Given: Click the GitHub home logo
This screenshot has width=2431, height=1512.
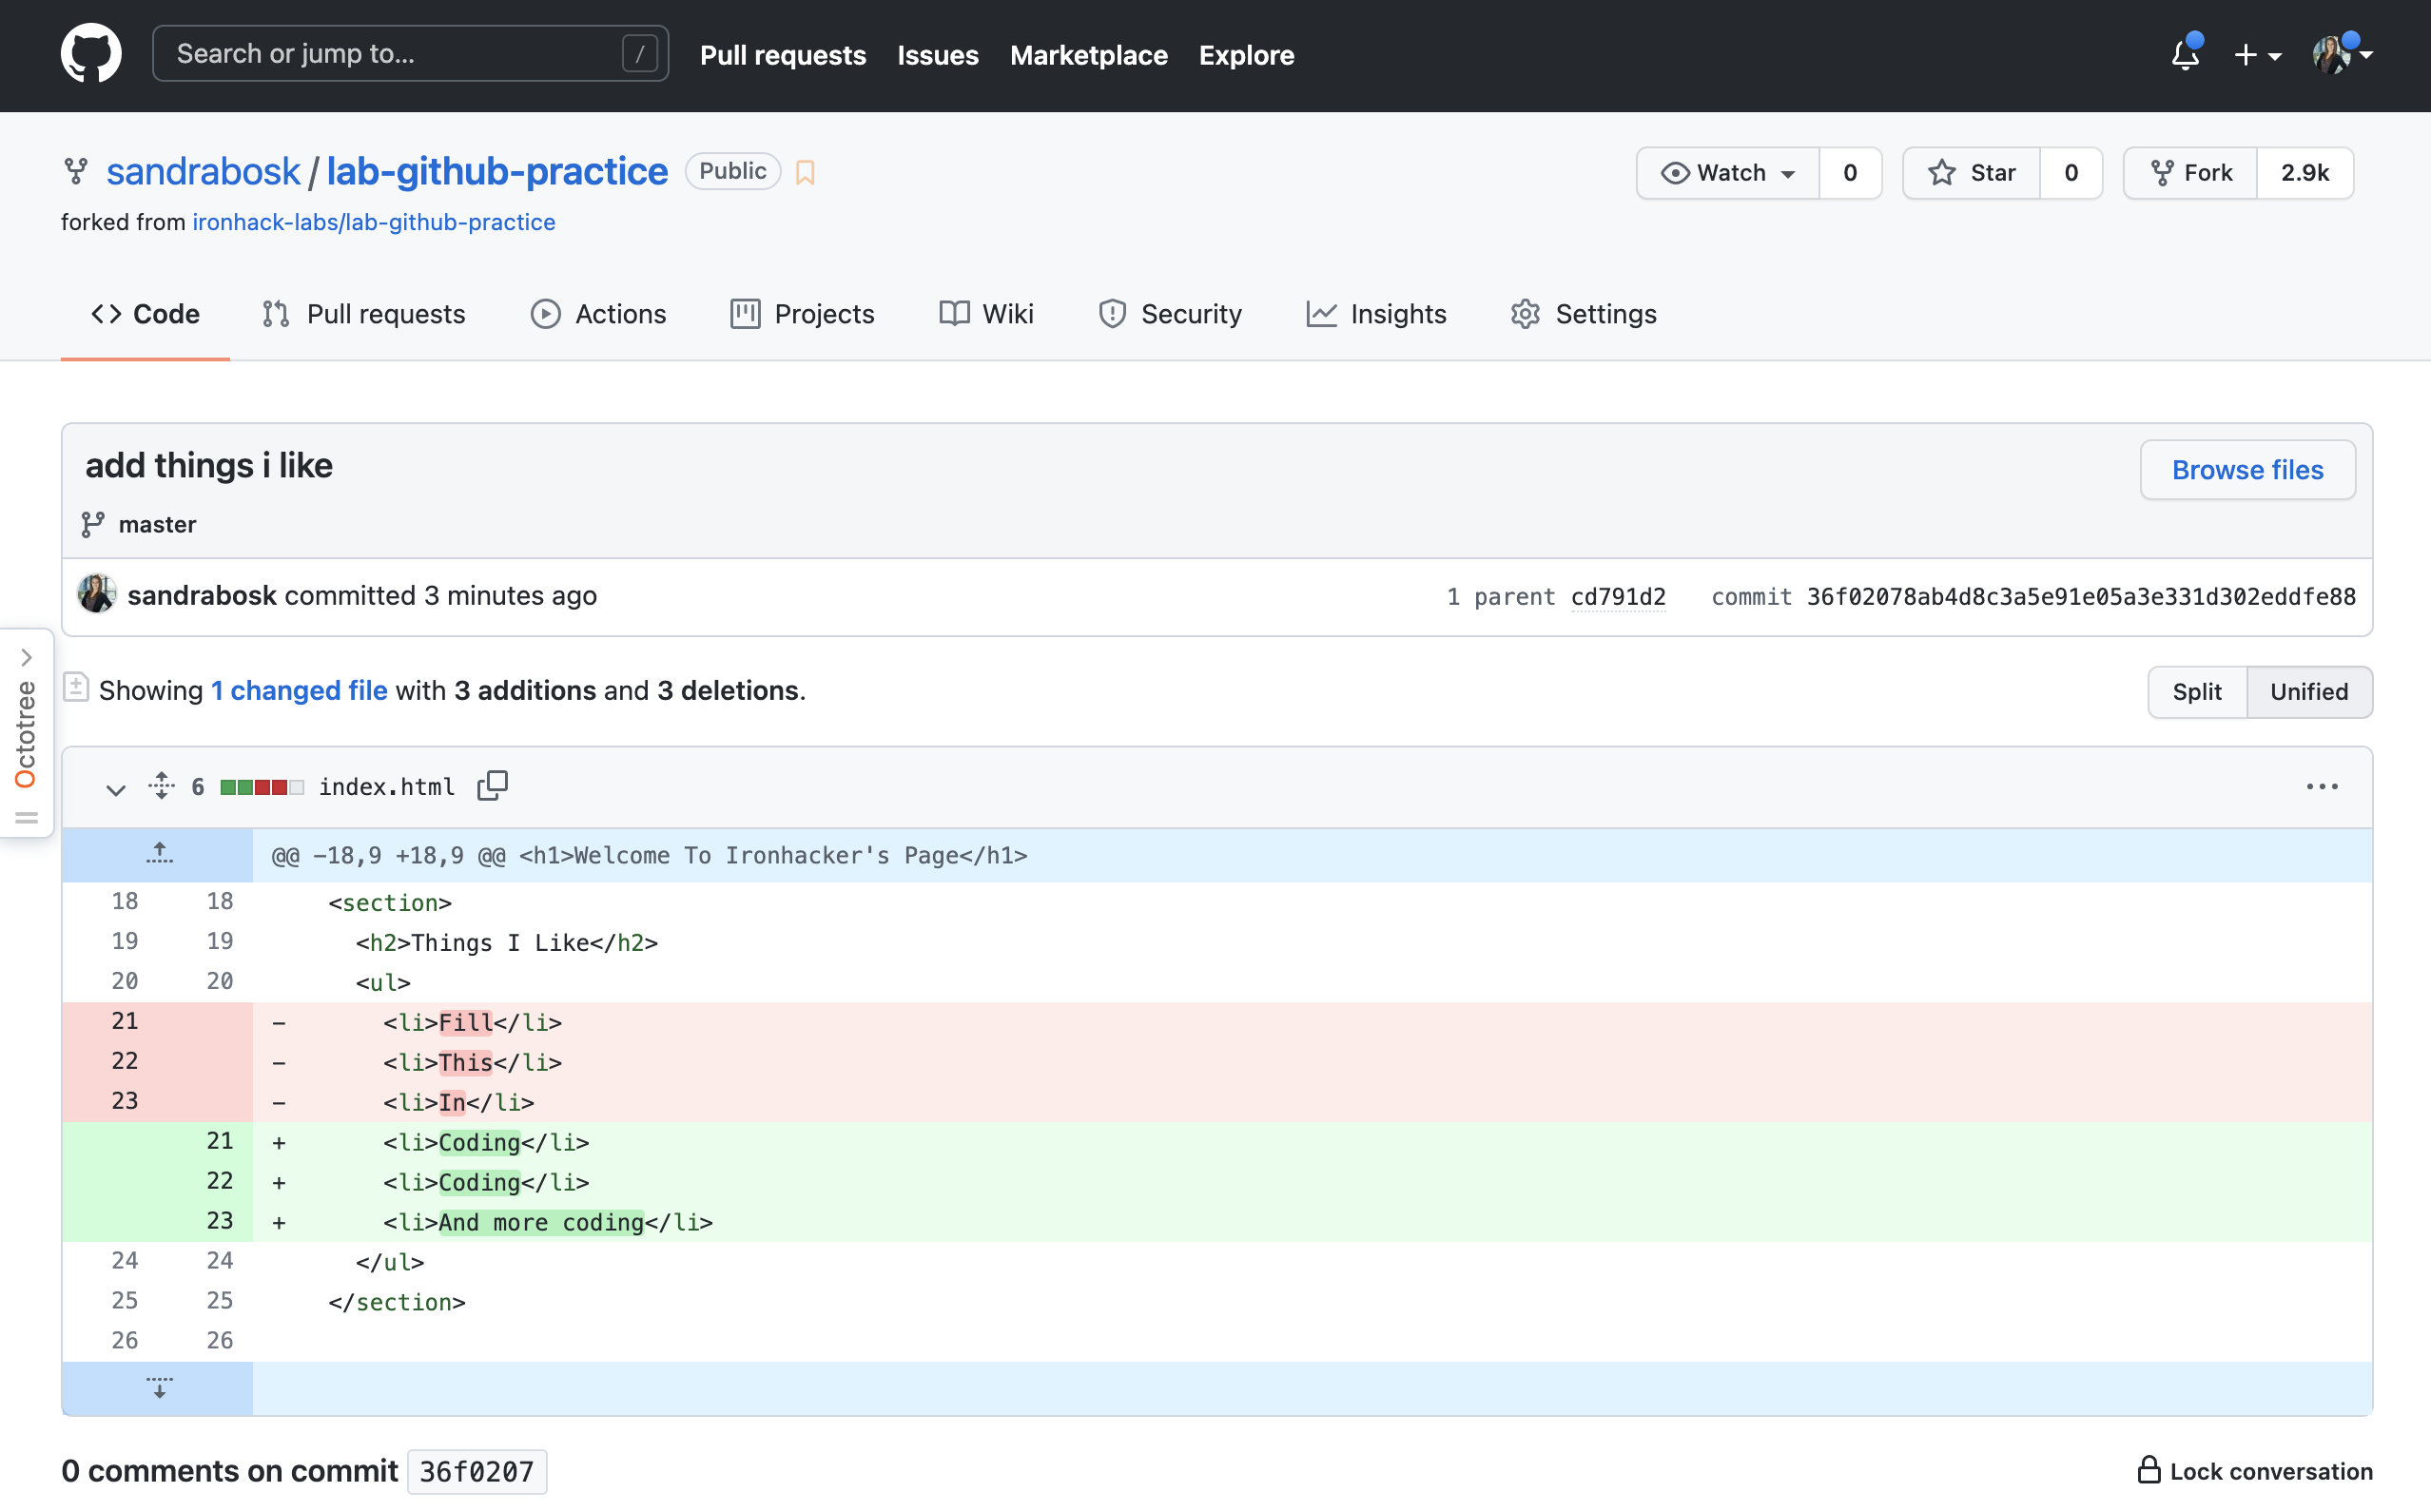Looking at the screenshot, I should 91,53.
